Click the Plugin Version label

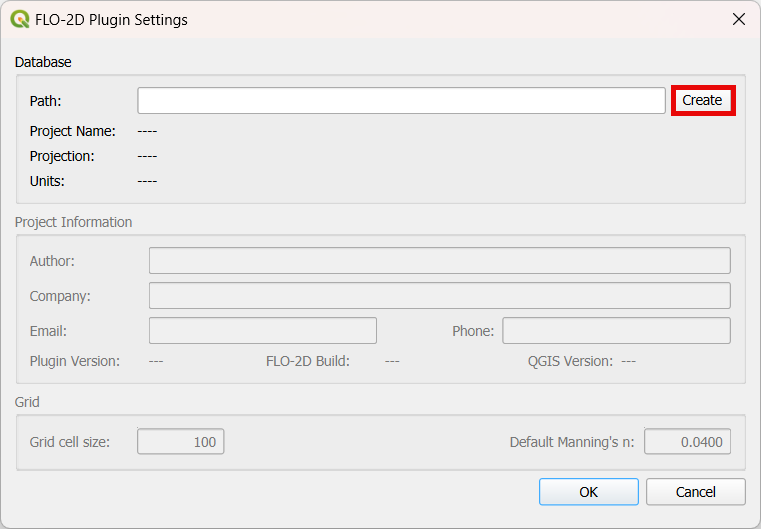pyautogui.click(x=75, y=361)
